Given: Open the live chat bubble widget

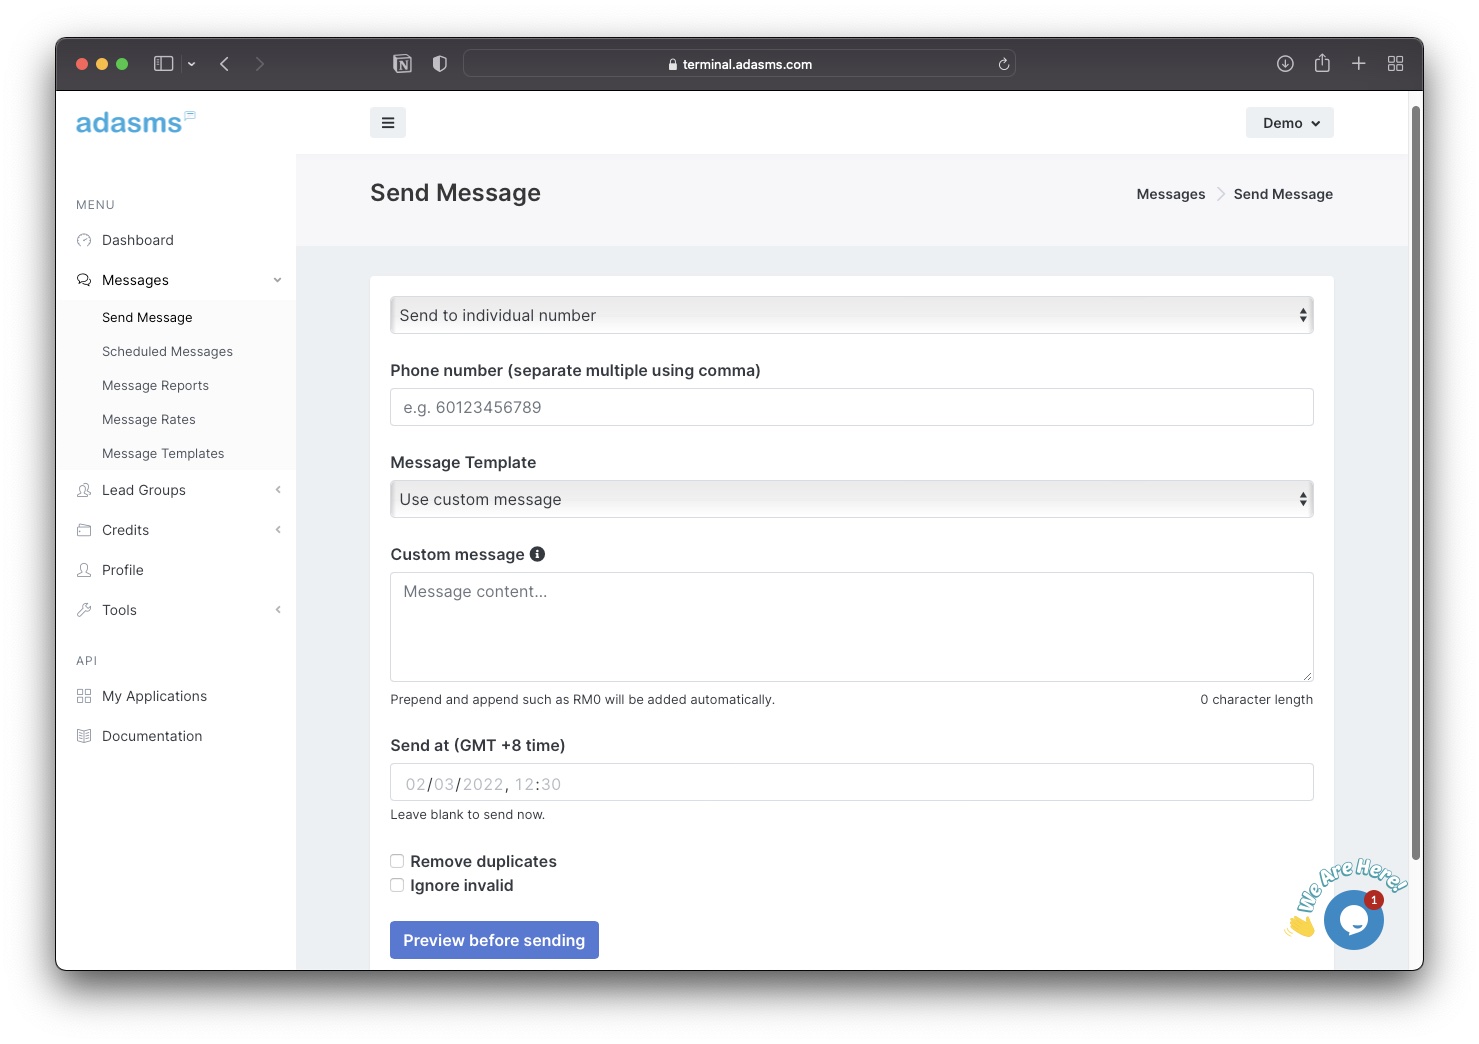Looking at the screenshot, I should 1353,920.
